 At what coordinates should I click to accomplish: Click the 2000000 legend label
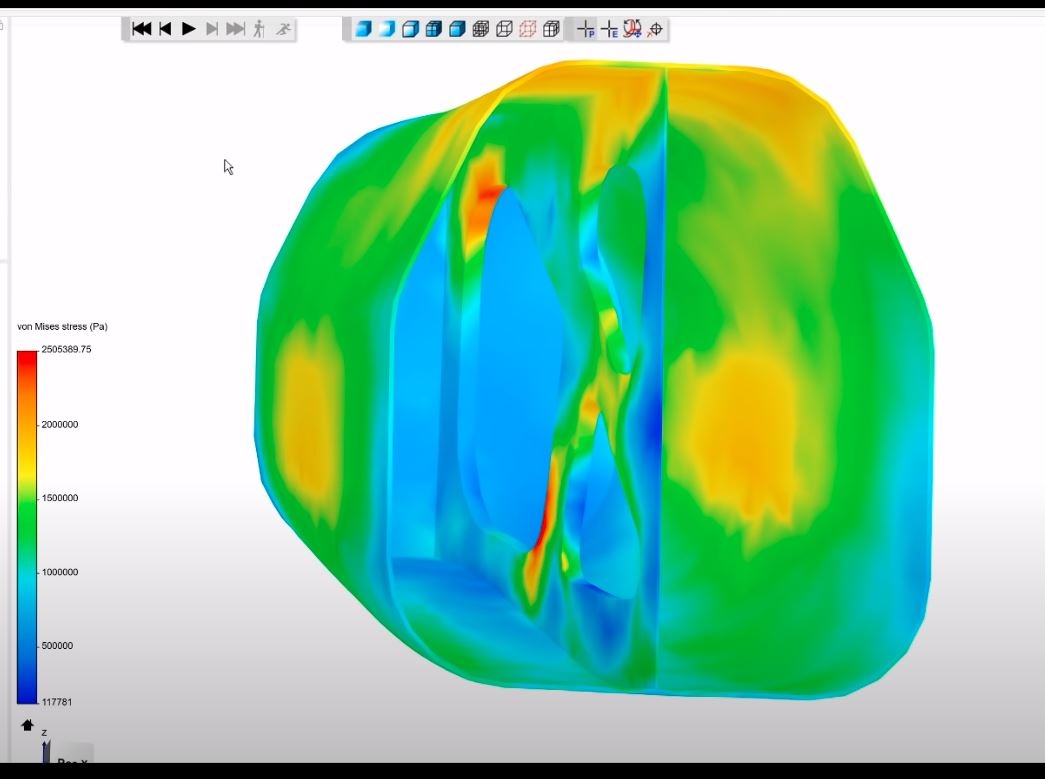tap(59, 424)
